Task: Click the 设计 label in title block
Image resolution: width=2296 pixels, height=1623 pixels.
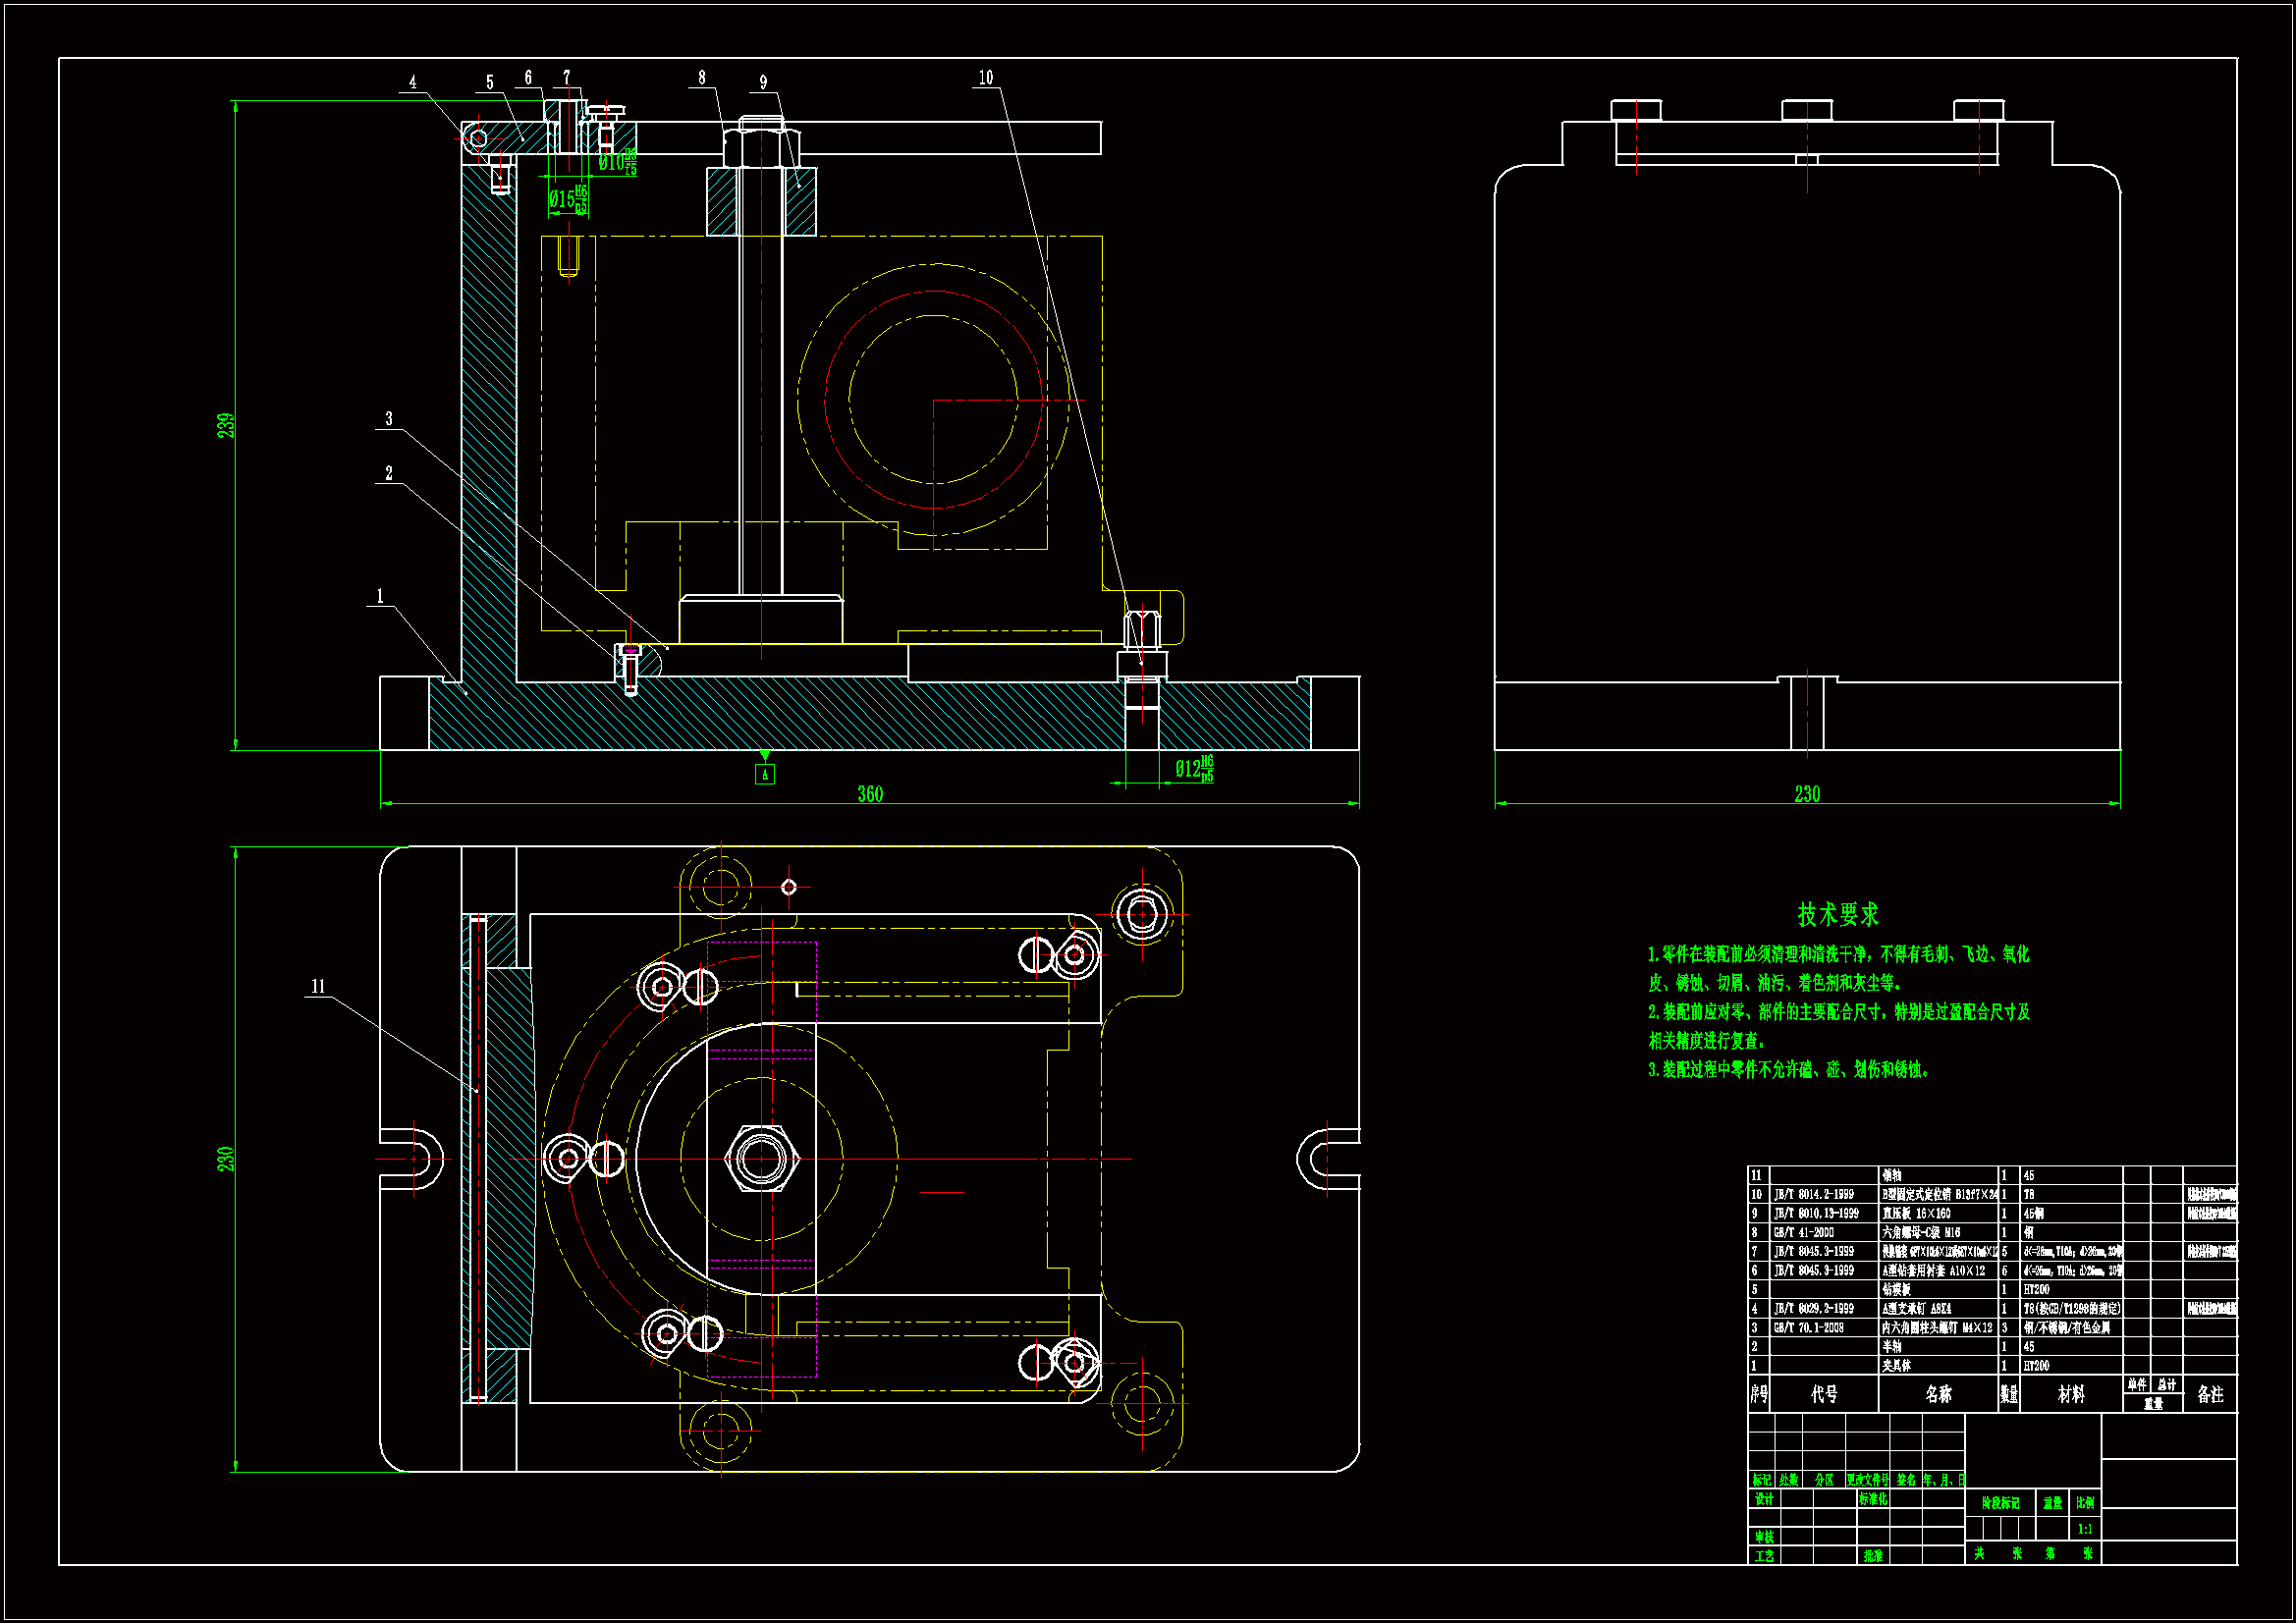Action: click(x=1764, y=1499)
